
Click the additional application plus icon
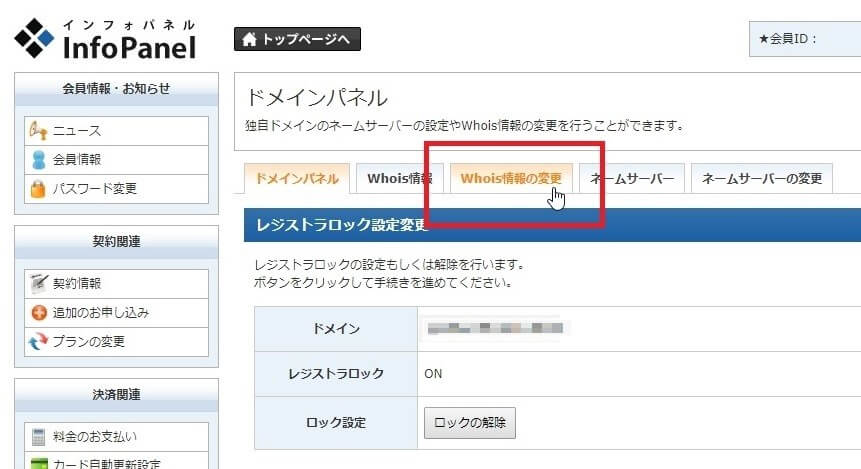(x=38, y=312)
